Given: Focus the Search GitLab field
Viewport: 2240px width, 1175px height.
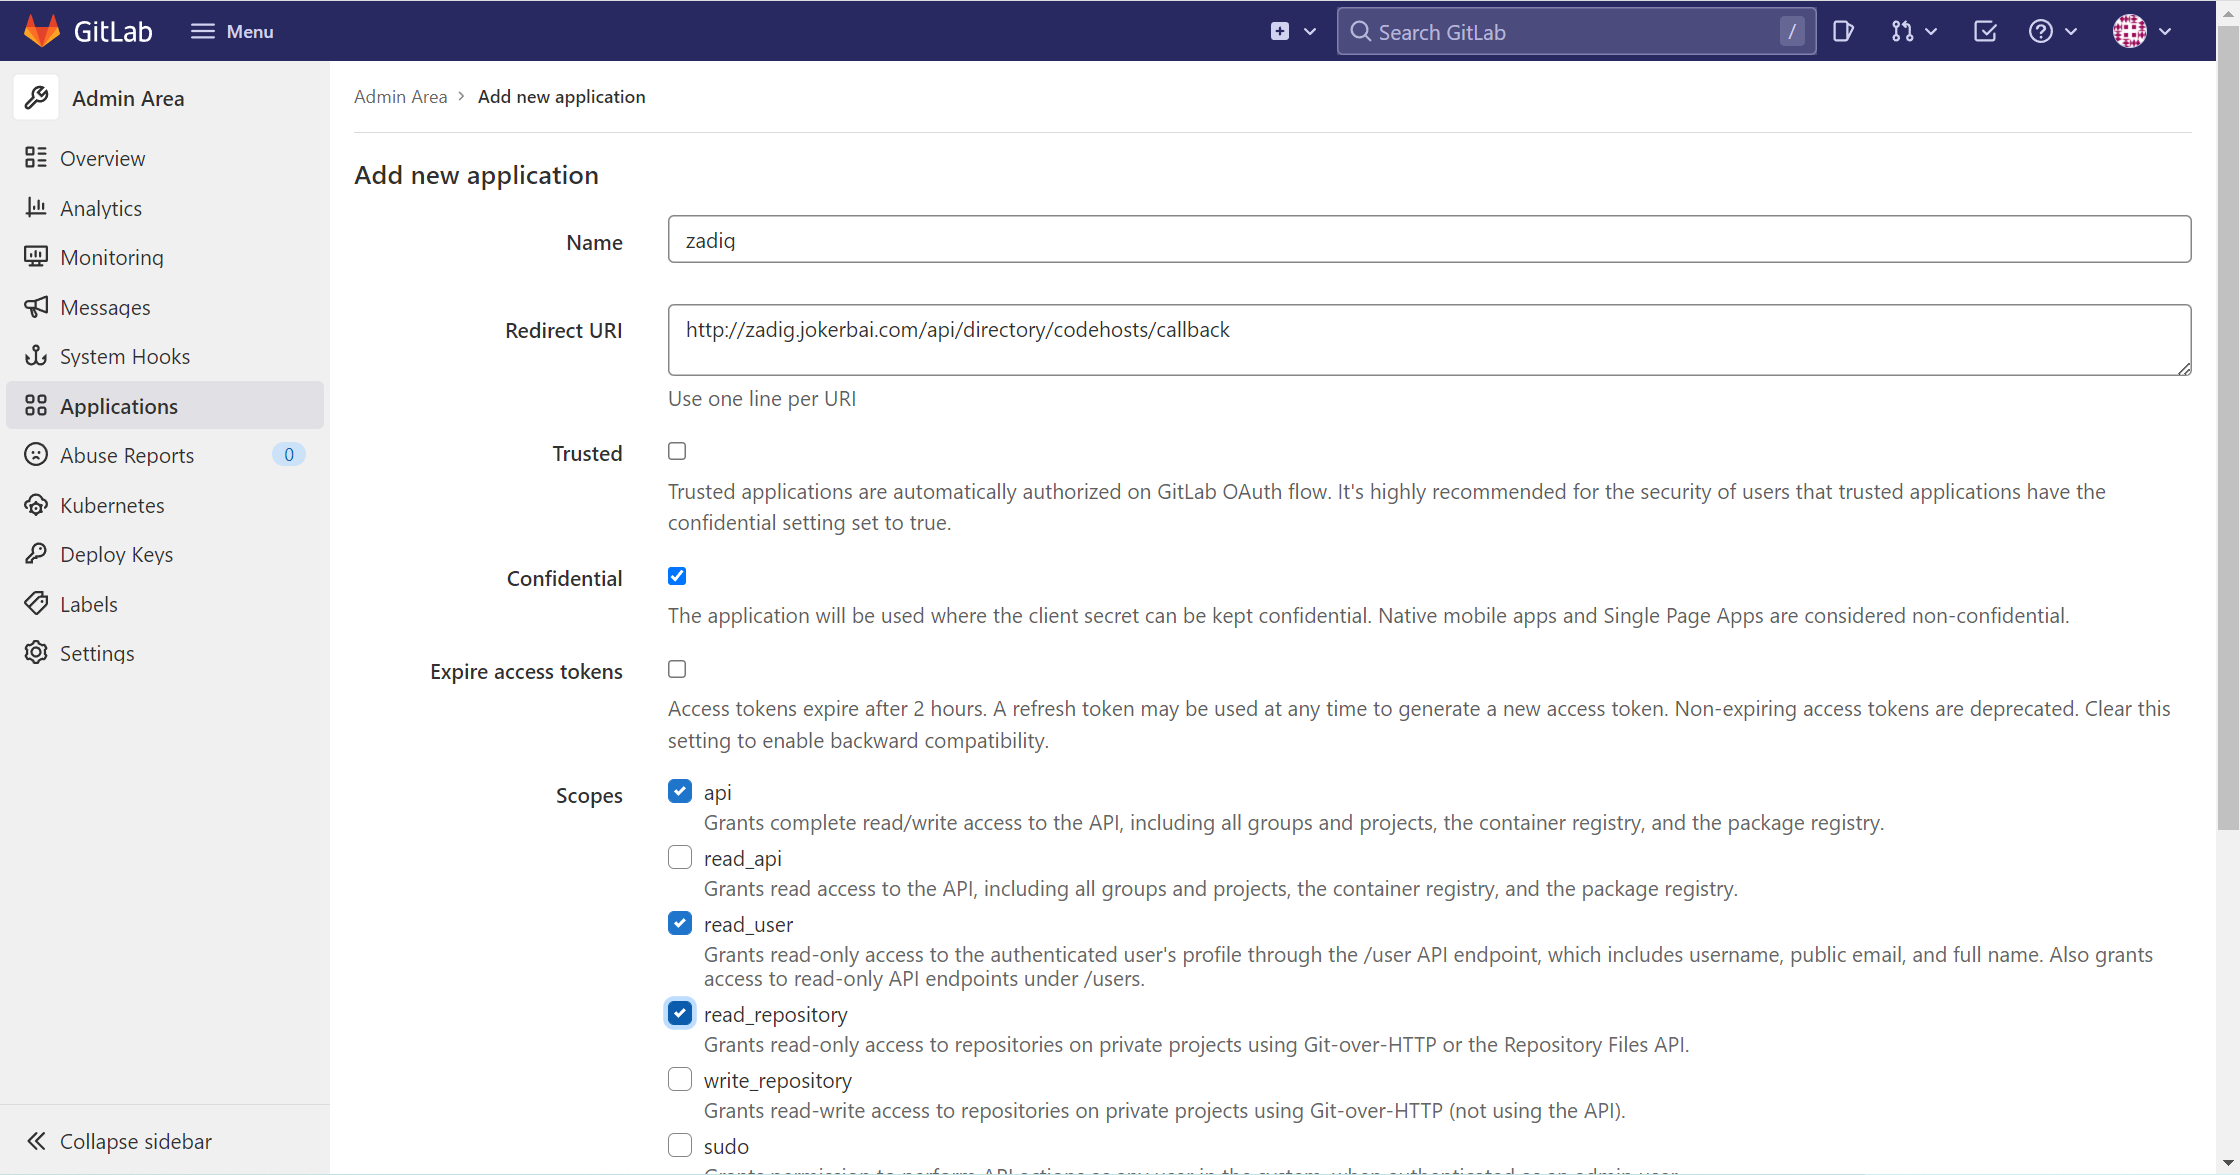Looking at the screenshot, I should [1576, 32].
